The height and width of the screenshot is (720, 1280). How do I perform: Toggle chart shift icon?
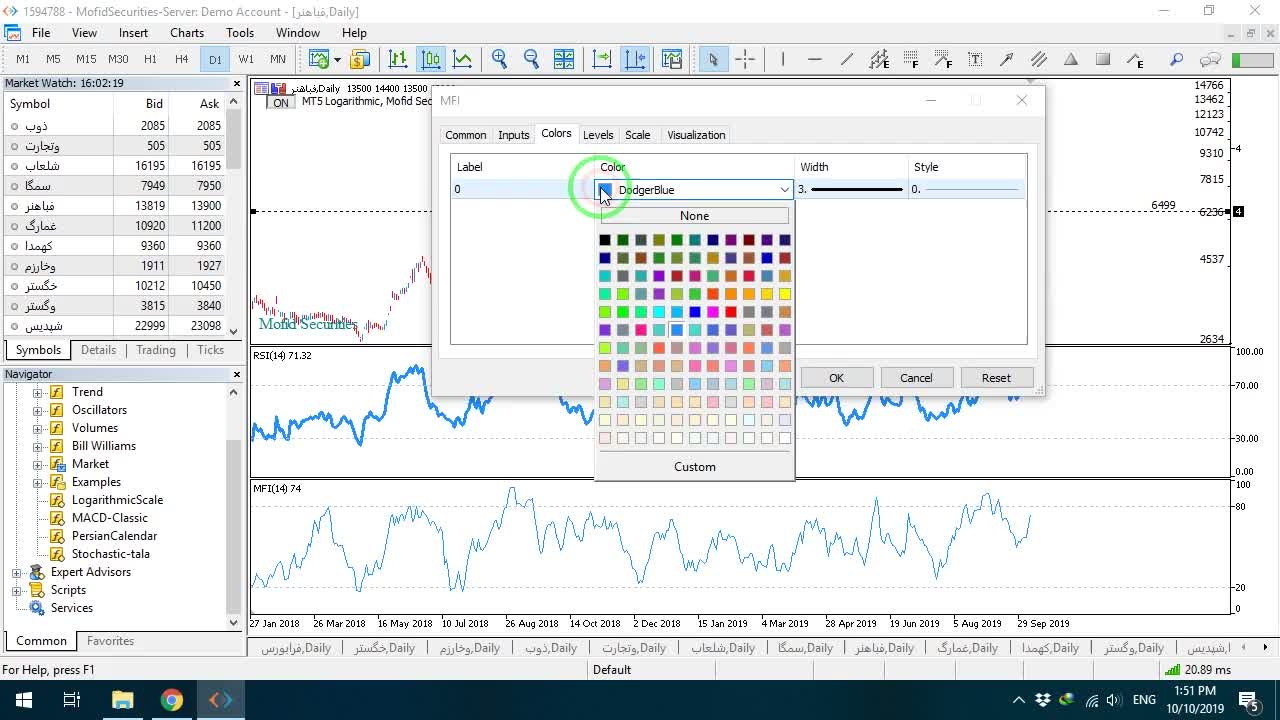[635, 59]
